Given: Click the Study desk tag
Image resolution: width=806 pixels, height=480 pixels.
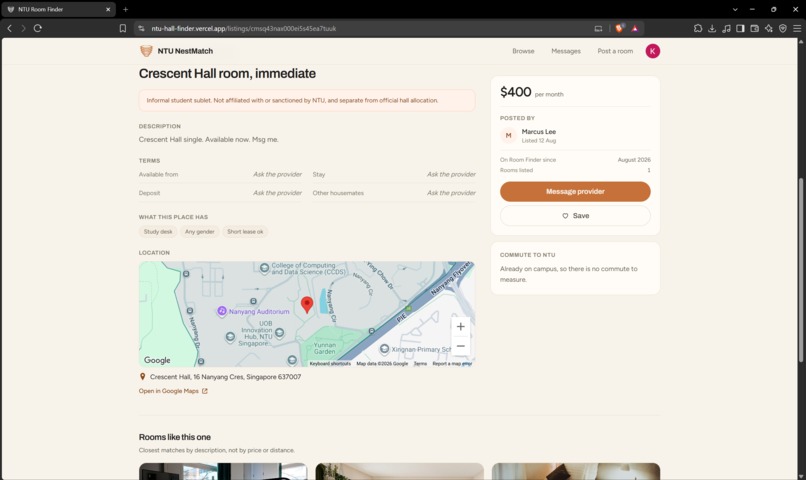Looking at the screenshot, I should (158, 232).
